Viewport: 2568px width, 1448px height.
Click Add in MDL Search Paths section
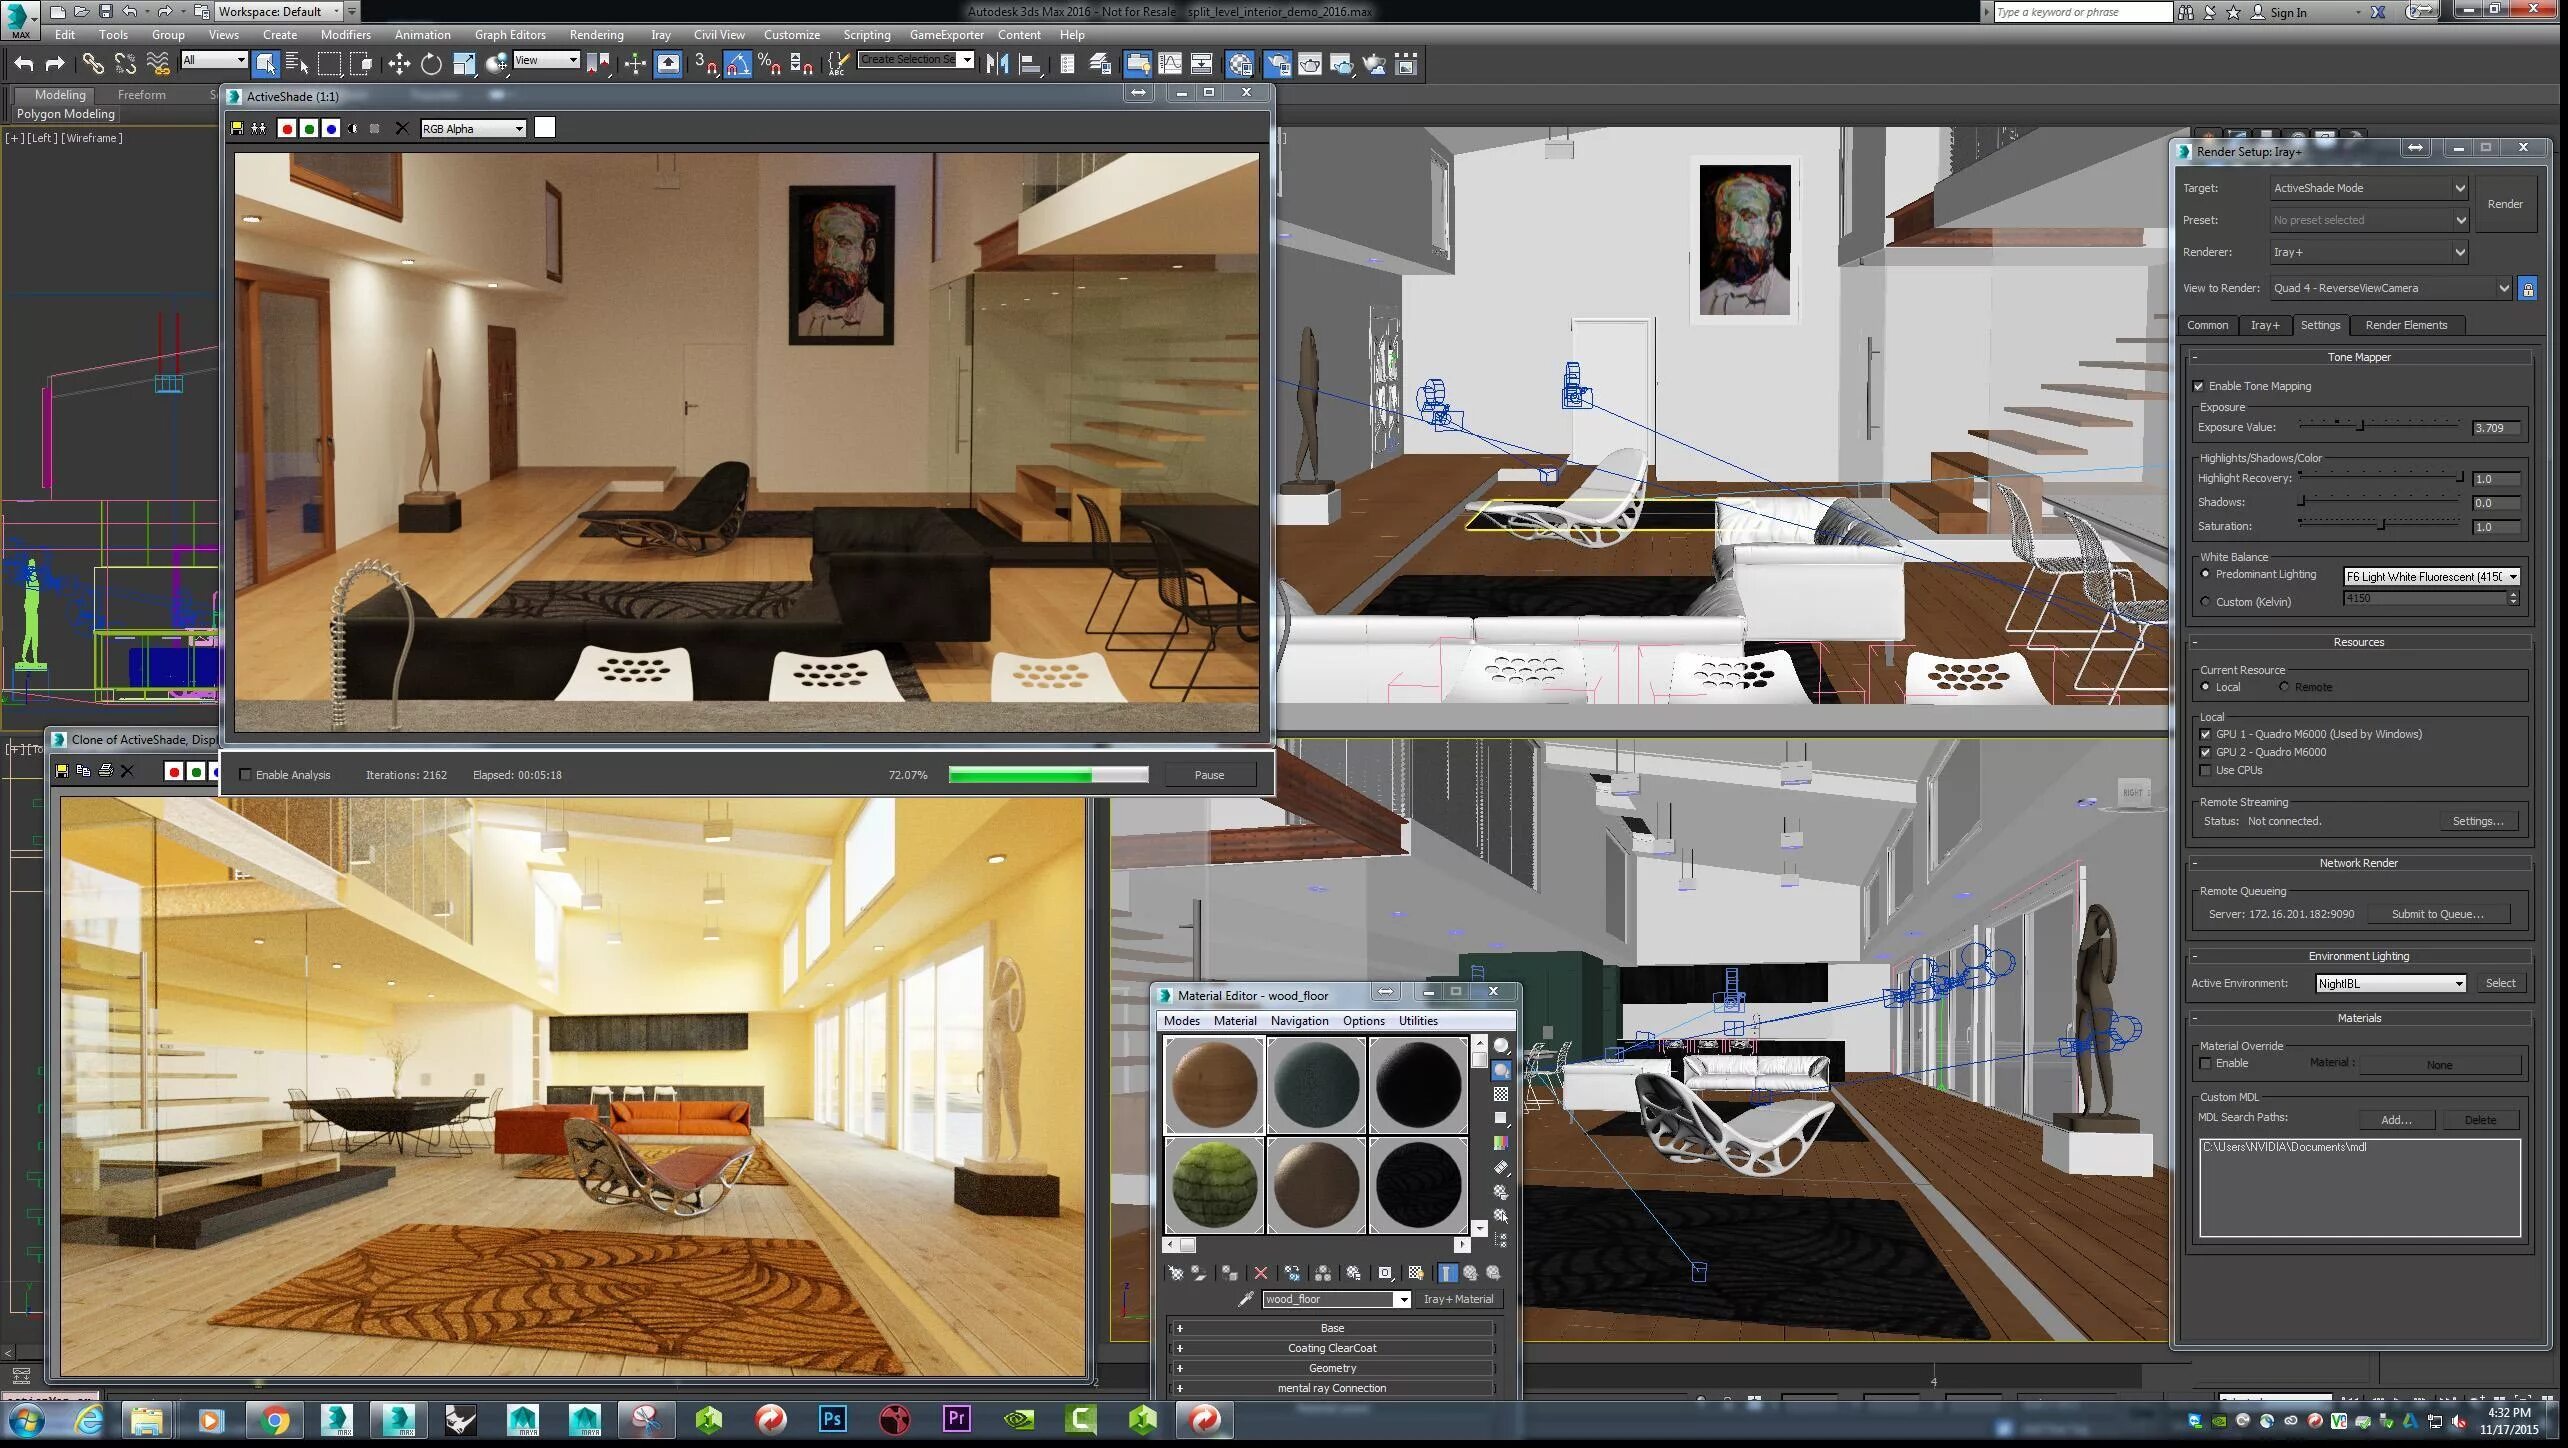[x=2395, y=1120]
